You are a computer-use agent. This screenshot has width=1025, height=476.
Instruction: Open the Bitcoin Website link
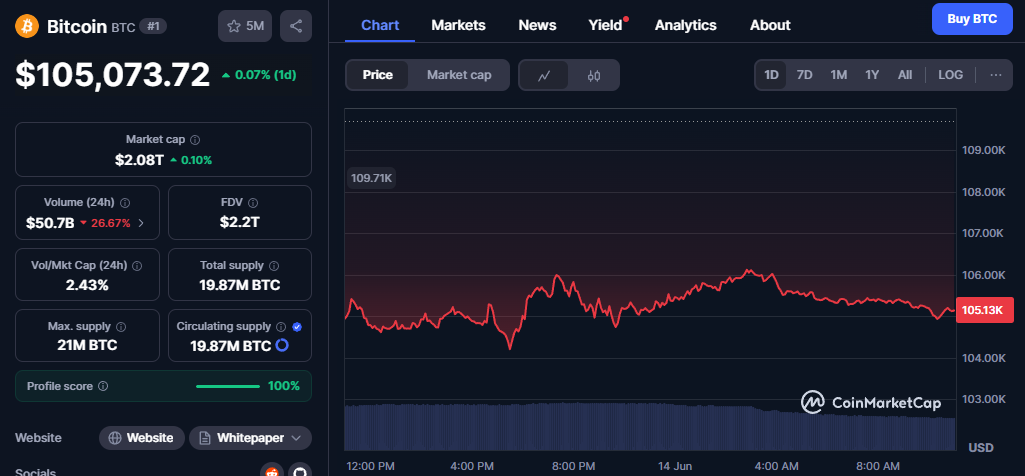point(142,438)
